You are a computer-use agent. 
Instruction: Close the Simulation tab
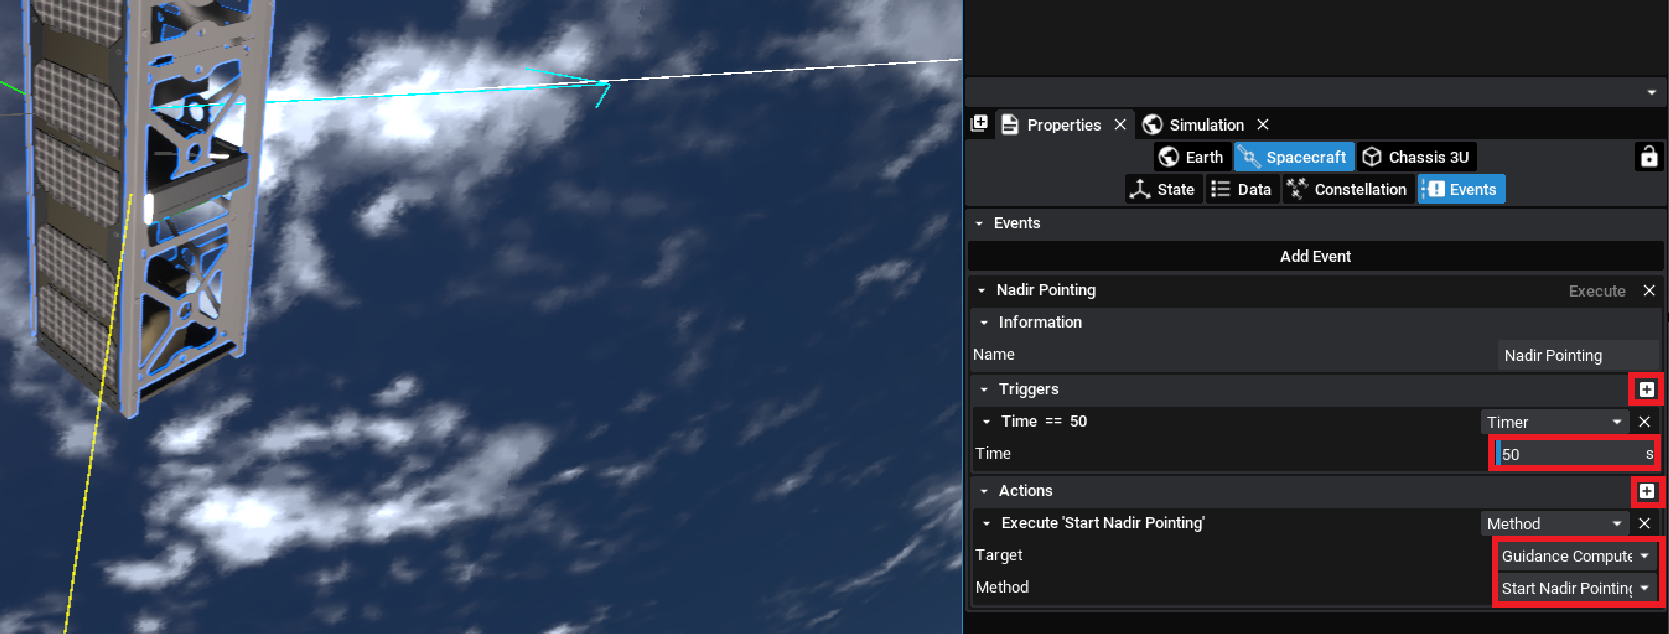click(1263, 124)
